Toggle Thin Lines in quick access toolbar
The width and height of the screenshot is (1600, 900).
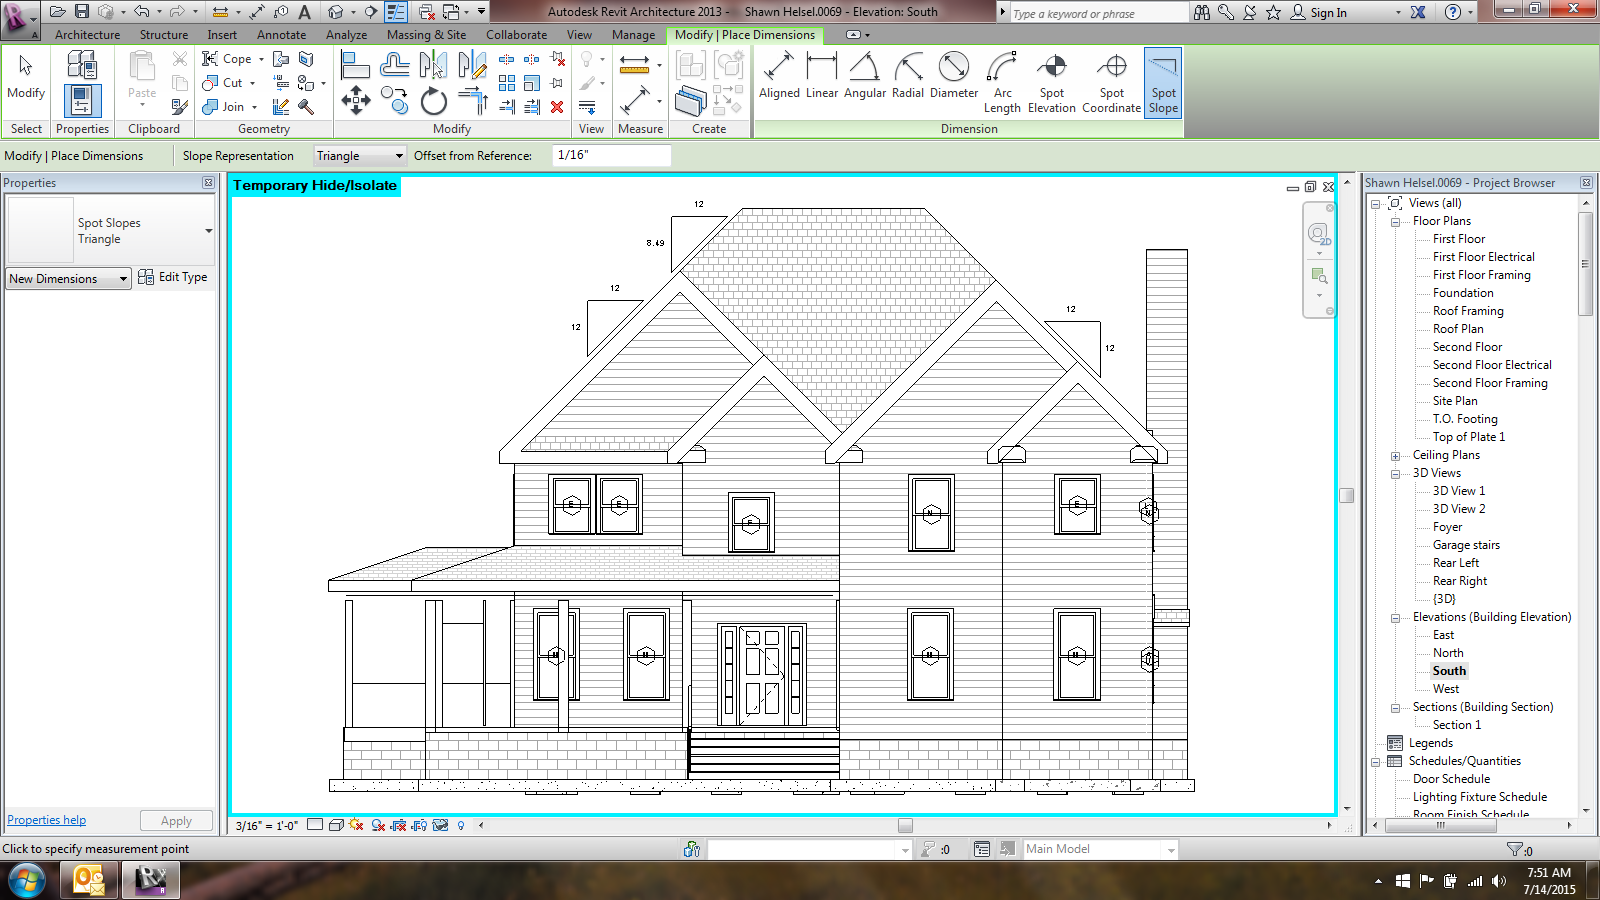(396, 12)
